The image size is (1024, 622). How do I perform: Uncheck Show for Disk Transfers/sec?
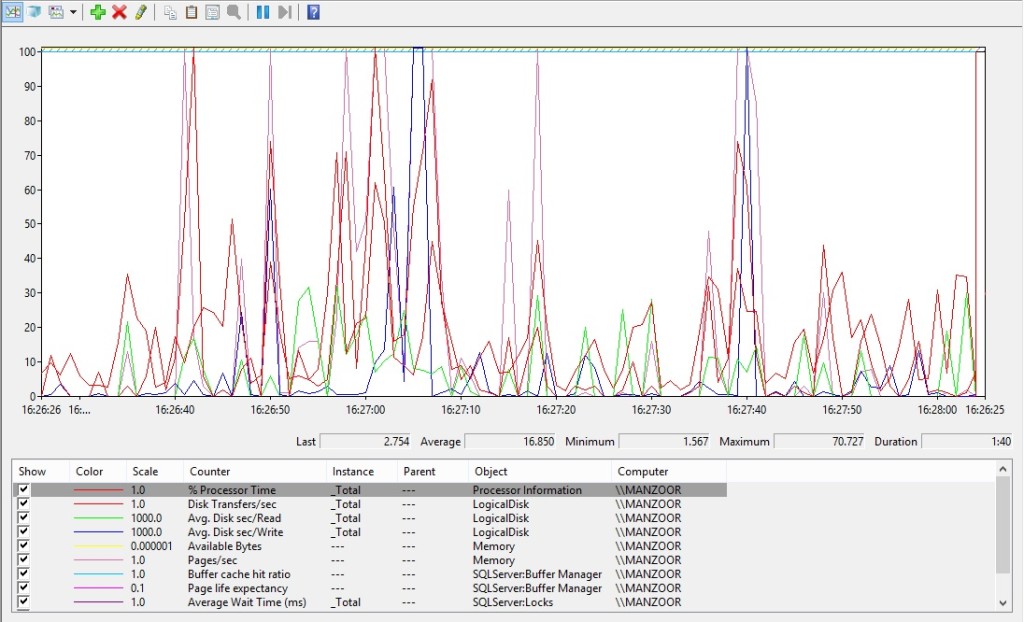pos(24,504)
